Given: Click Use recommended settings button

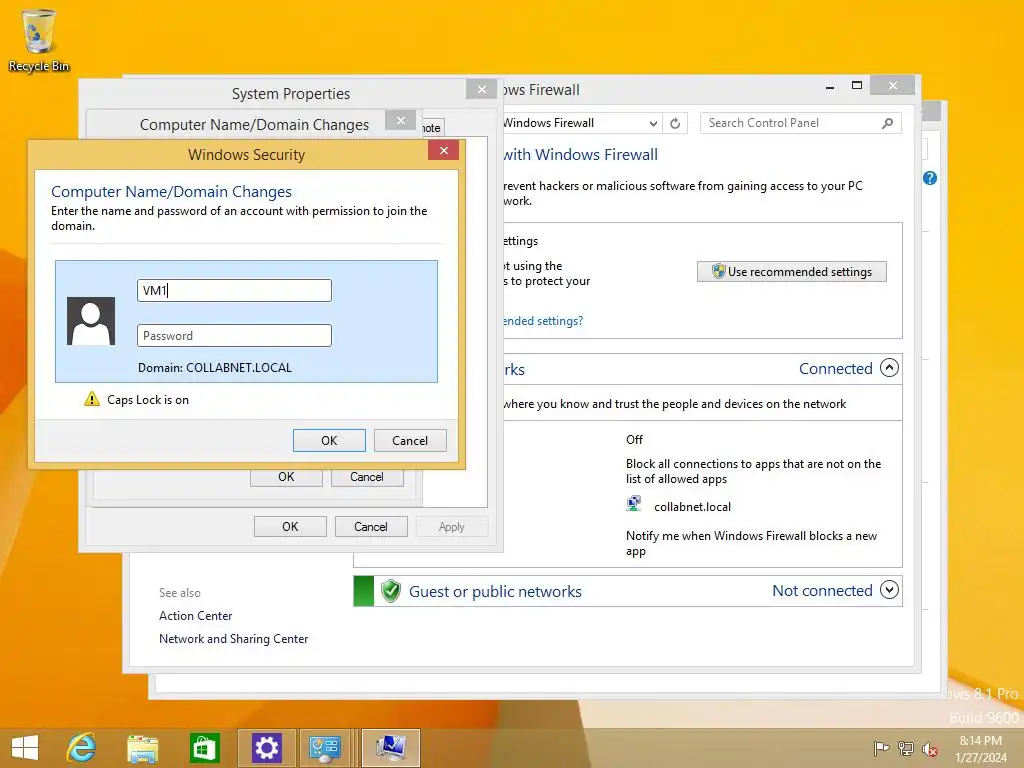Looking at the screenshot, I should [792, 272].
